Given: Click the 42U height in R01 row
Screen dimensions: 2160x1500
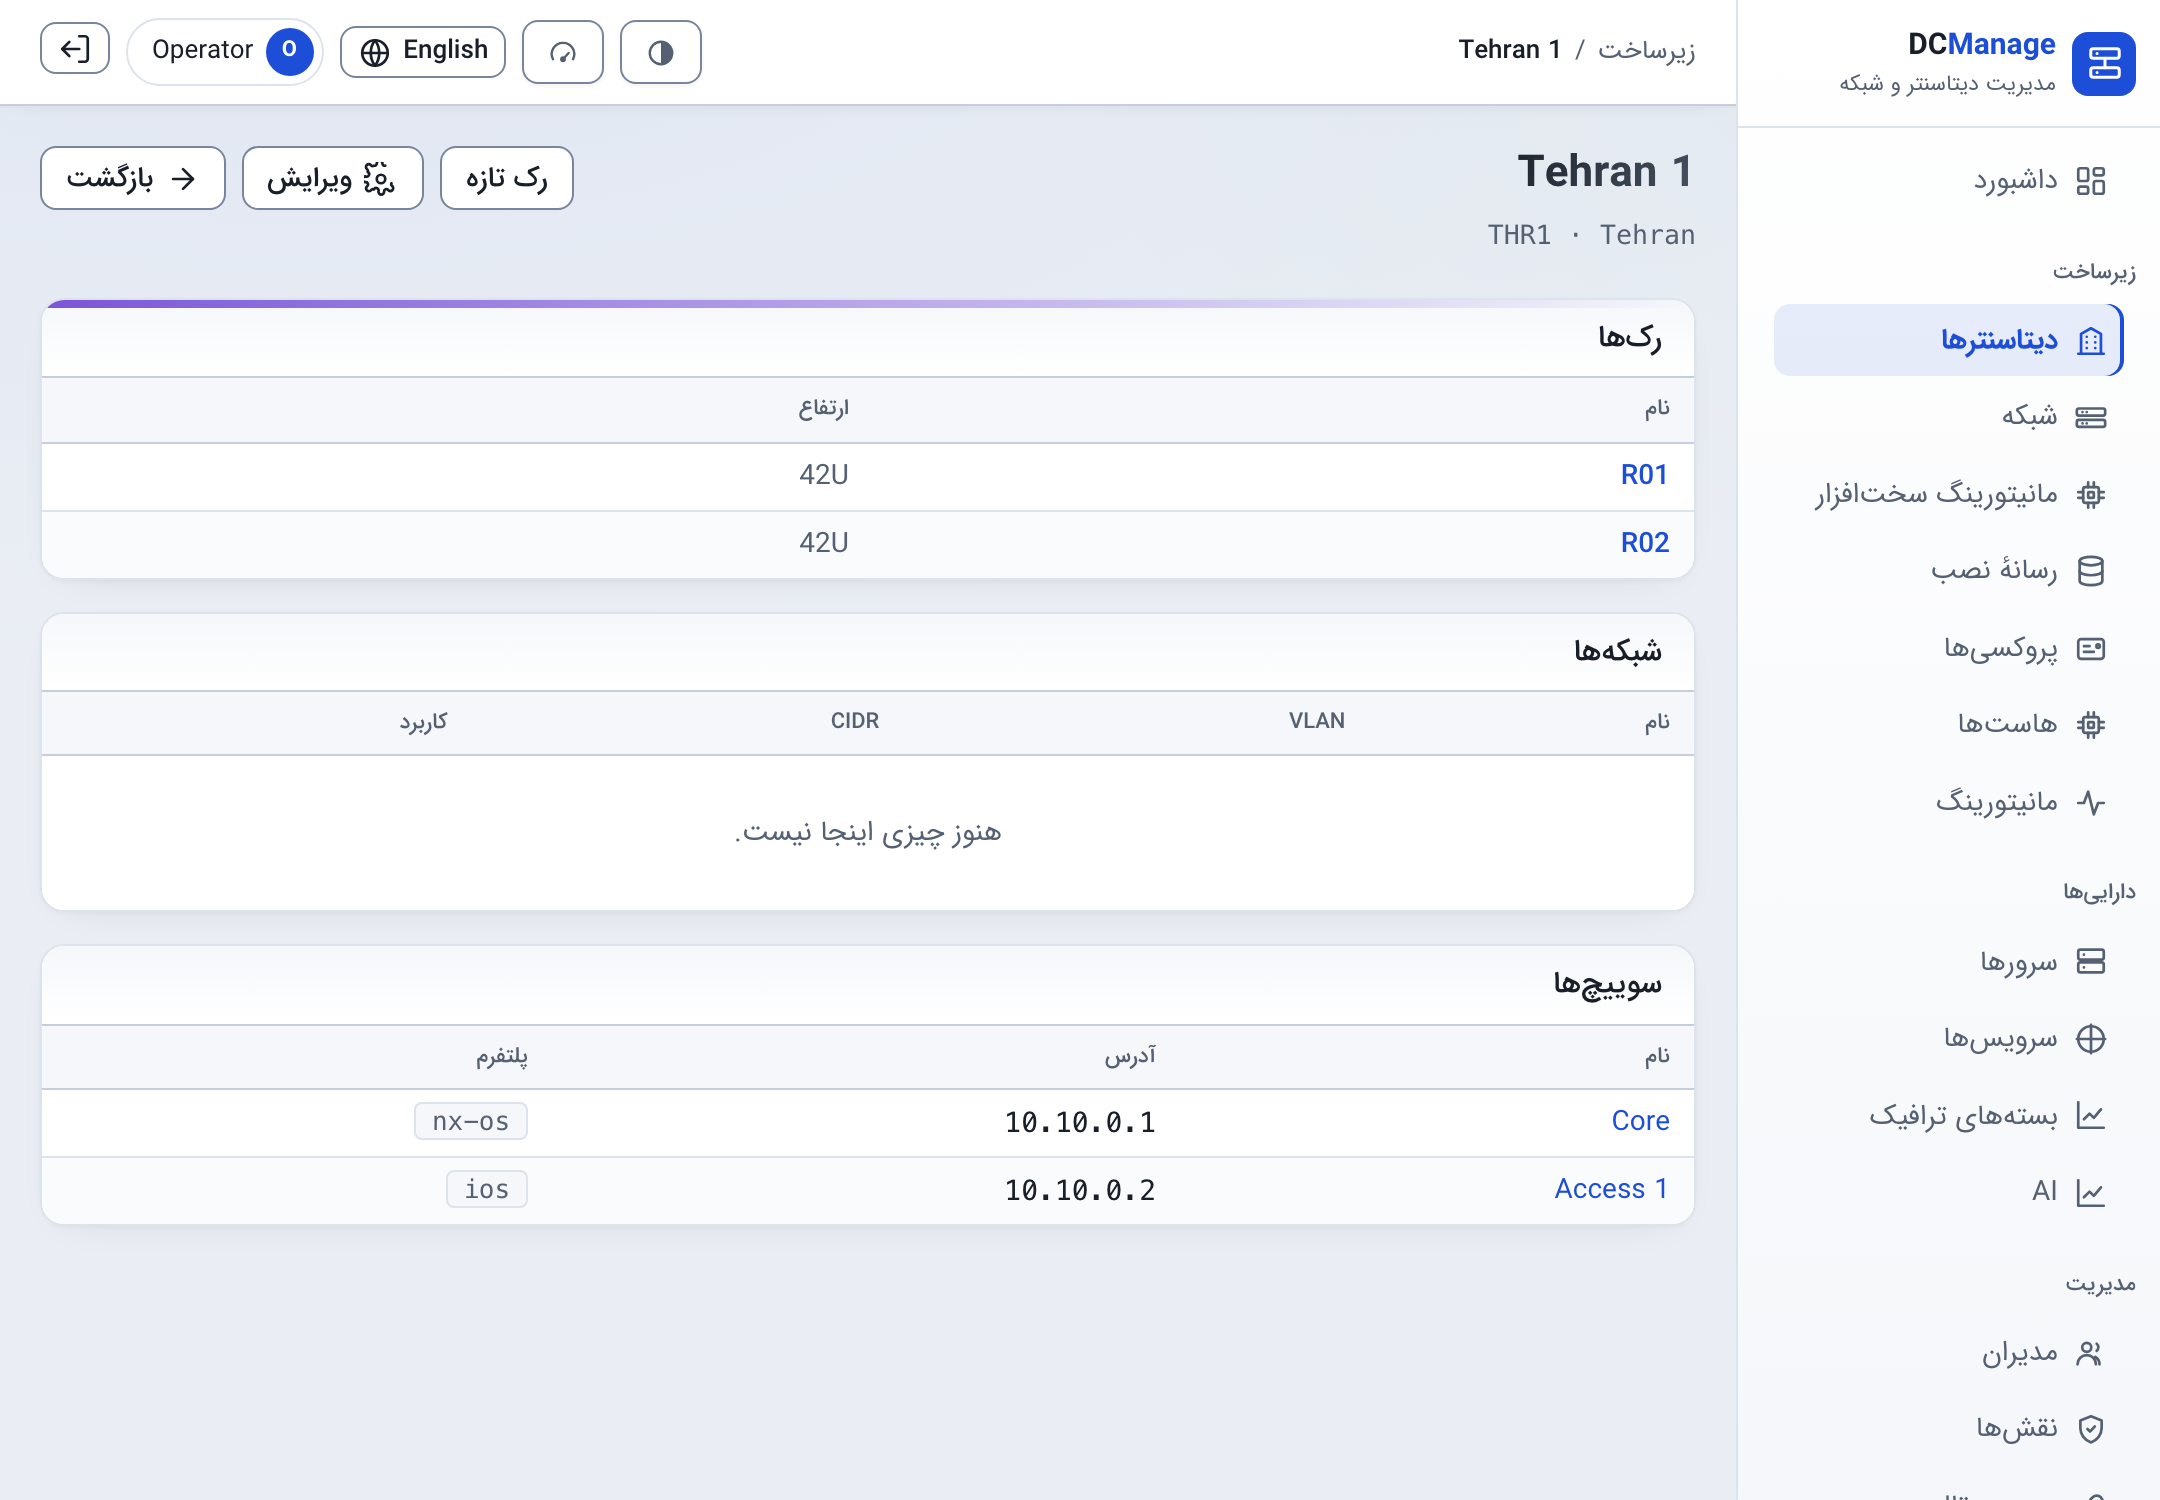Looking at the screenshot, I should coord(824,475).
